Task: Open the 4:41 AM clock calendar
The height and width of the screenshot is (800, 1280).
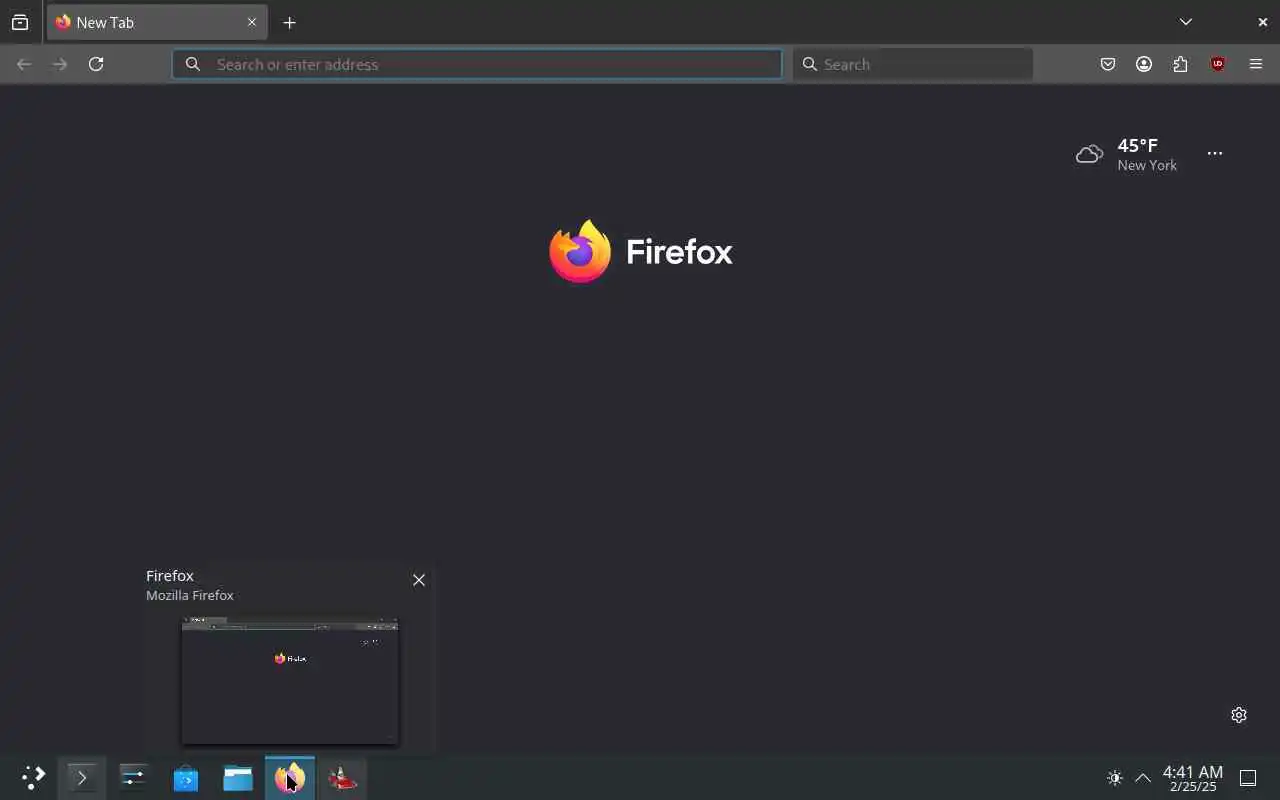Action: 1193,778
